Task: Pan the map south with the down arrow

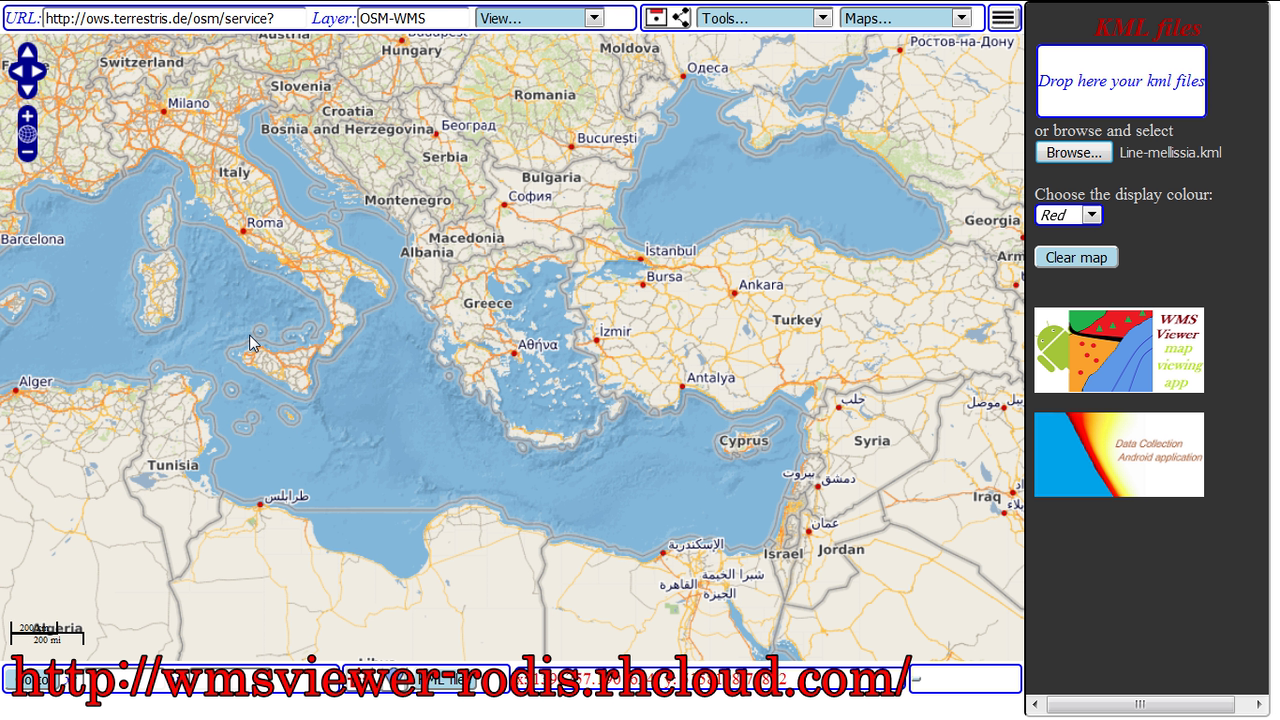Action: pyautogui.click(x=27, y=88)
